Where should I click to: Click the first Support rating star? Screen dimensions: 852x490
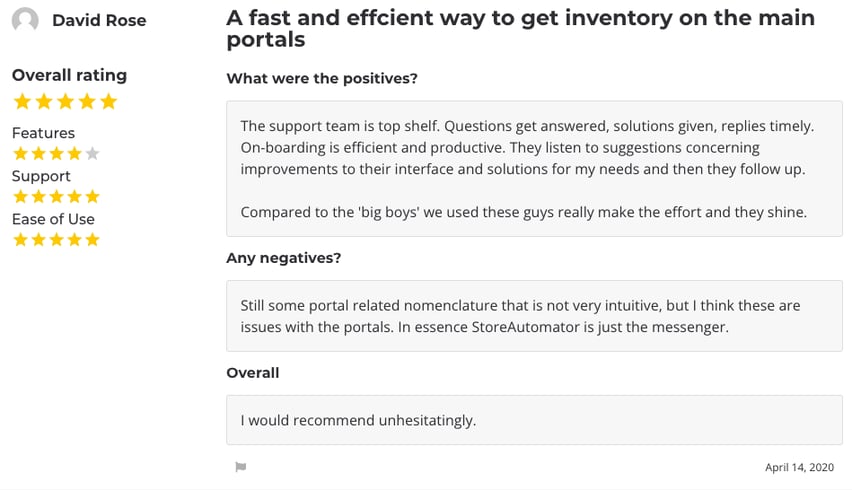pos(21,197)
